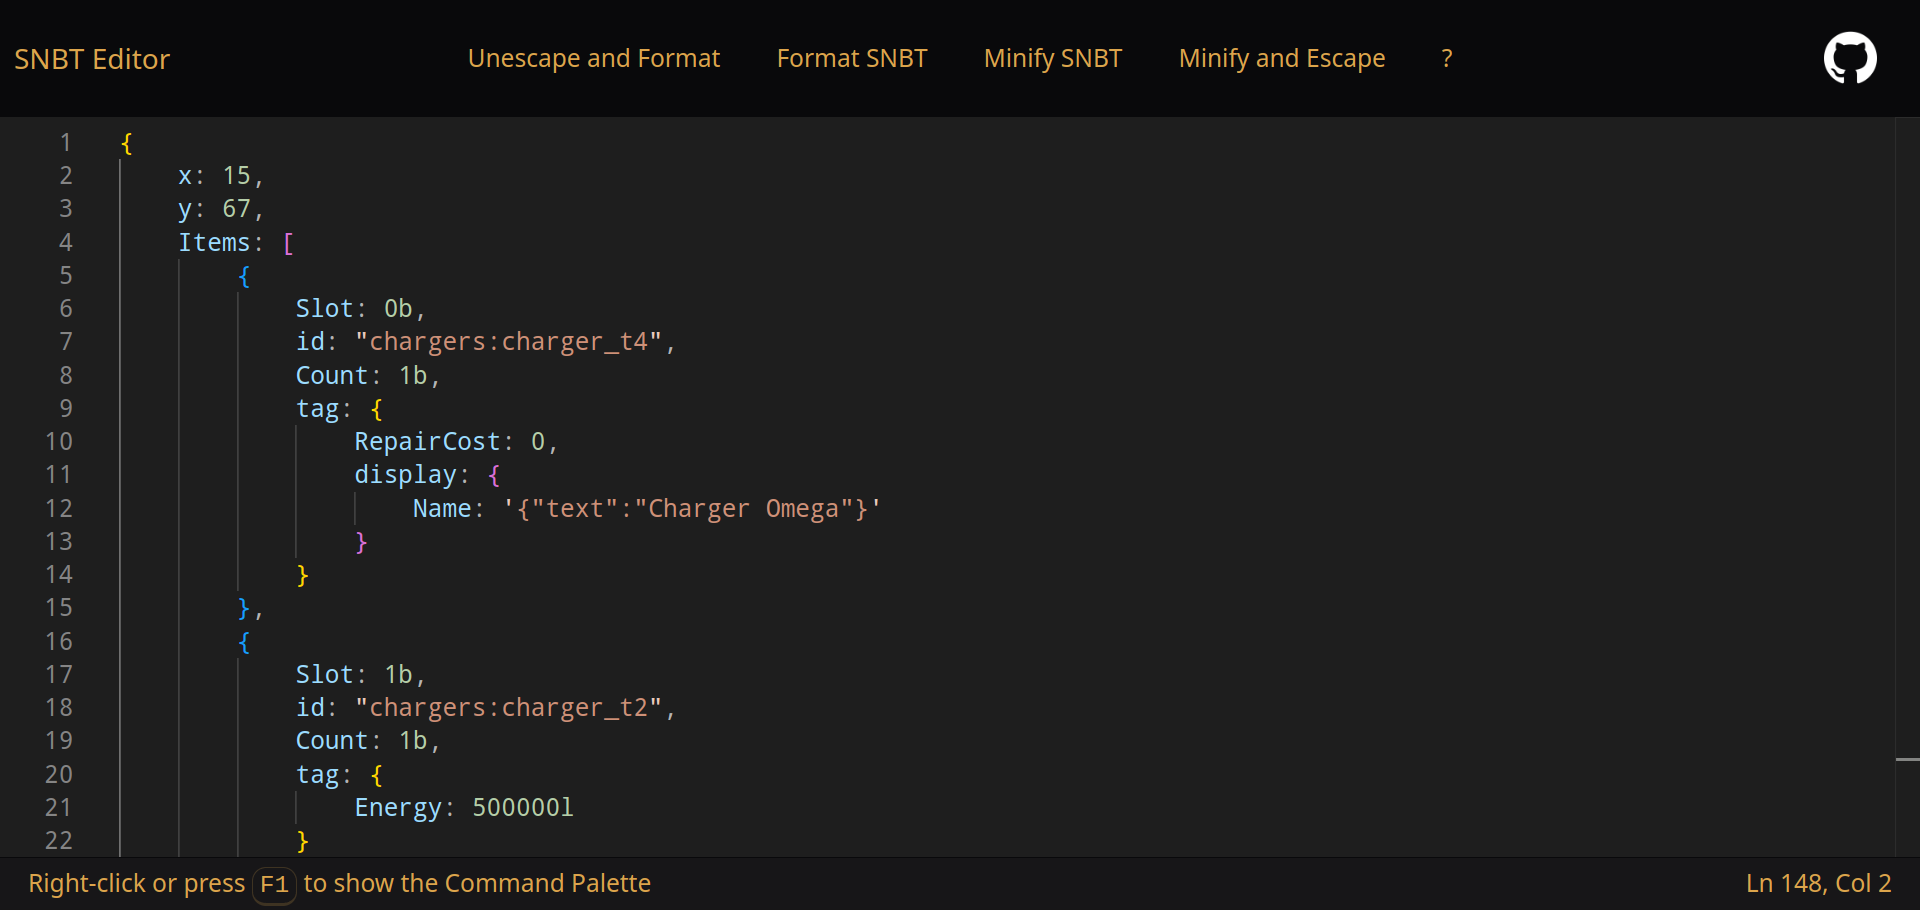Open the help (?) icon
The width and height of the screenshot is (1920, 910).
(x=1446, y=58)
